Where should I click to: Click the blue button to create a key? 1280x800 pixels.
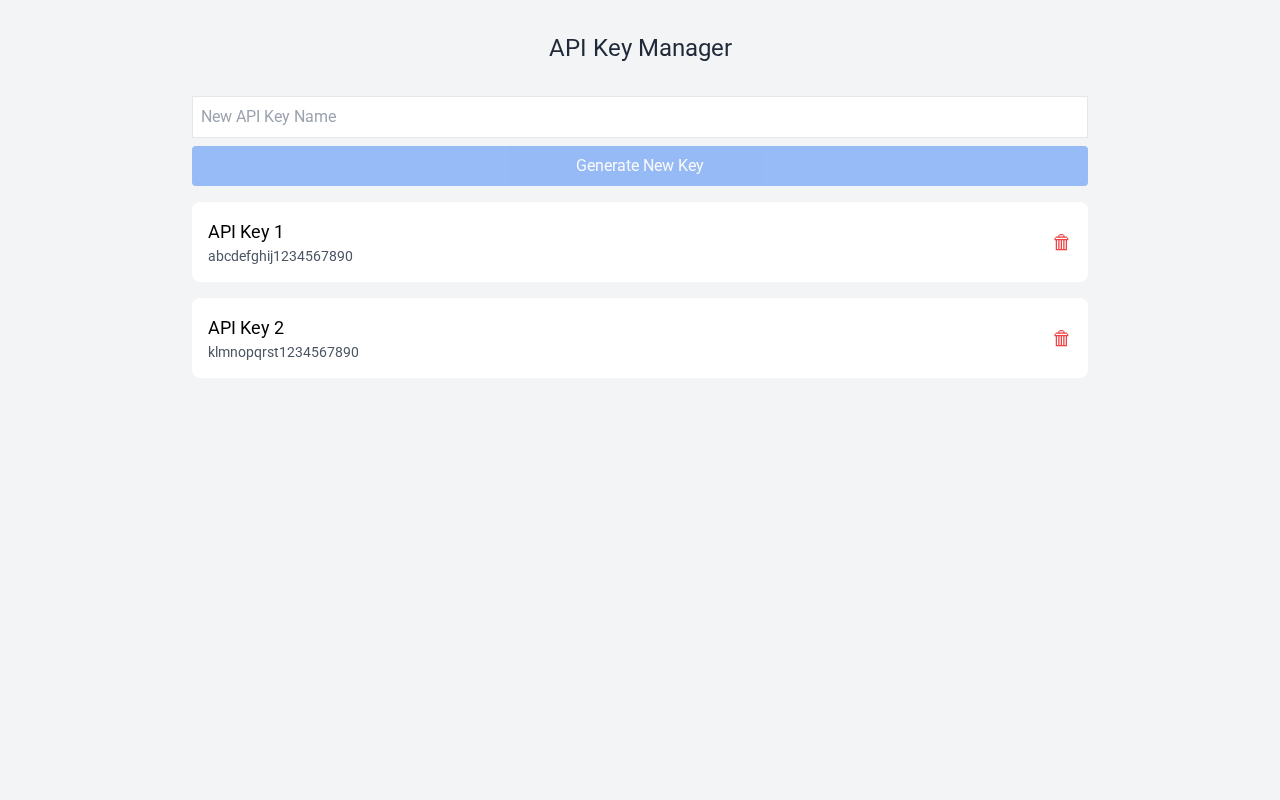click(640, 166)
